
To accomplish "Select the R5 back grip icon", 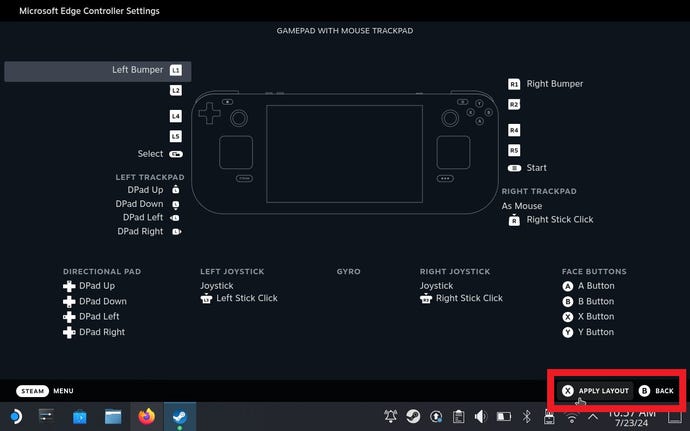I will 514,150.
